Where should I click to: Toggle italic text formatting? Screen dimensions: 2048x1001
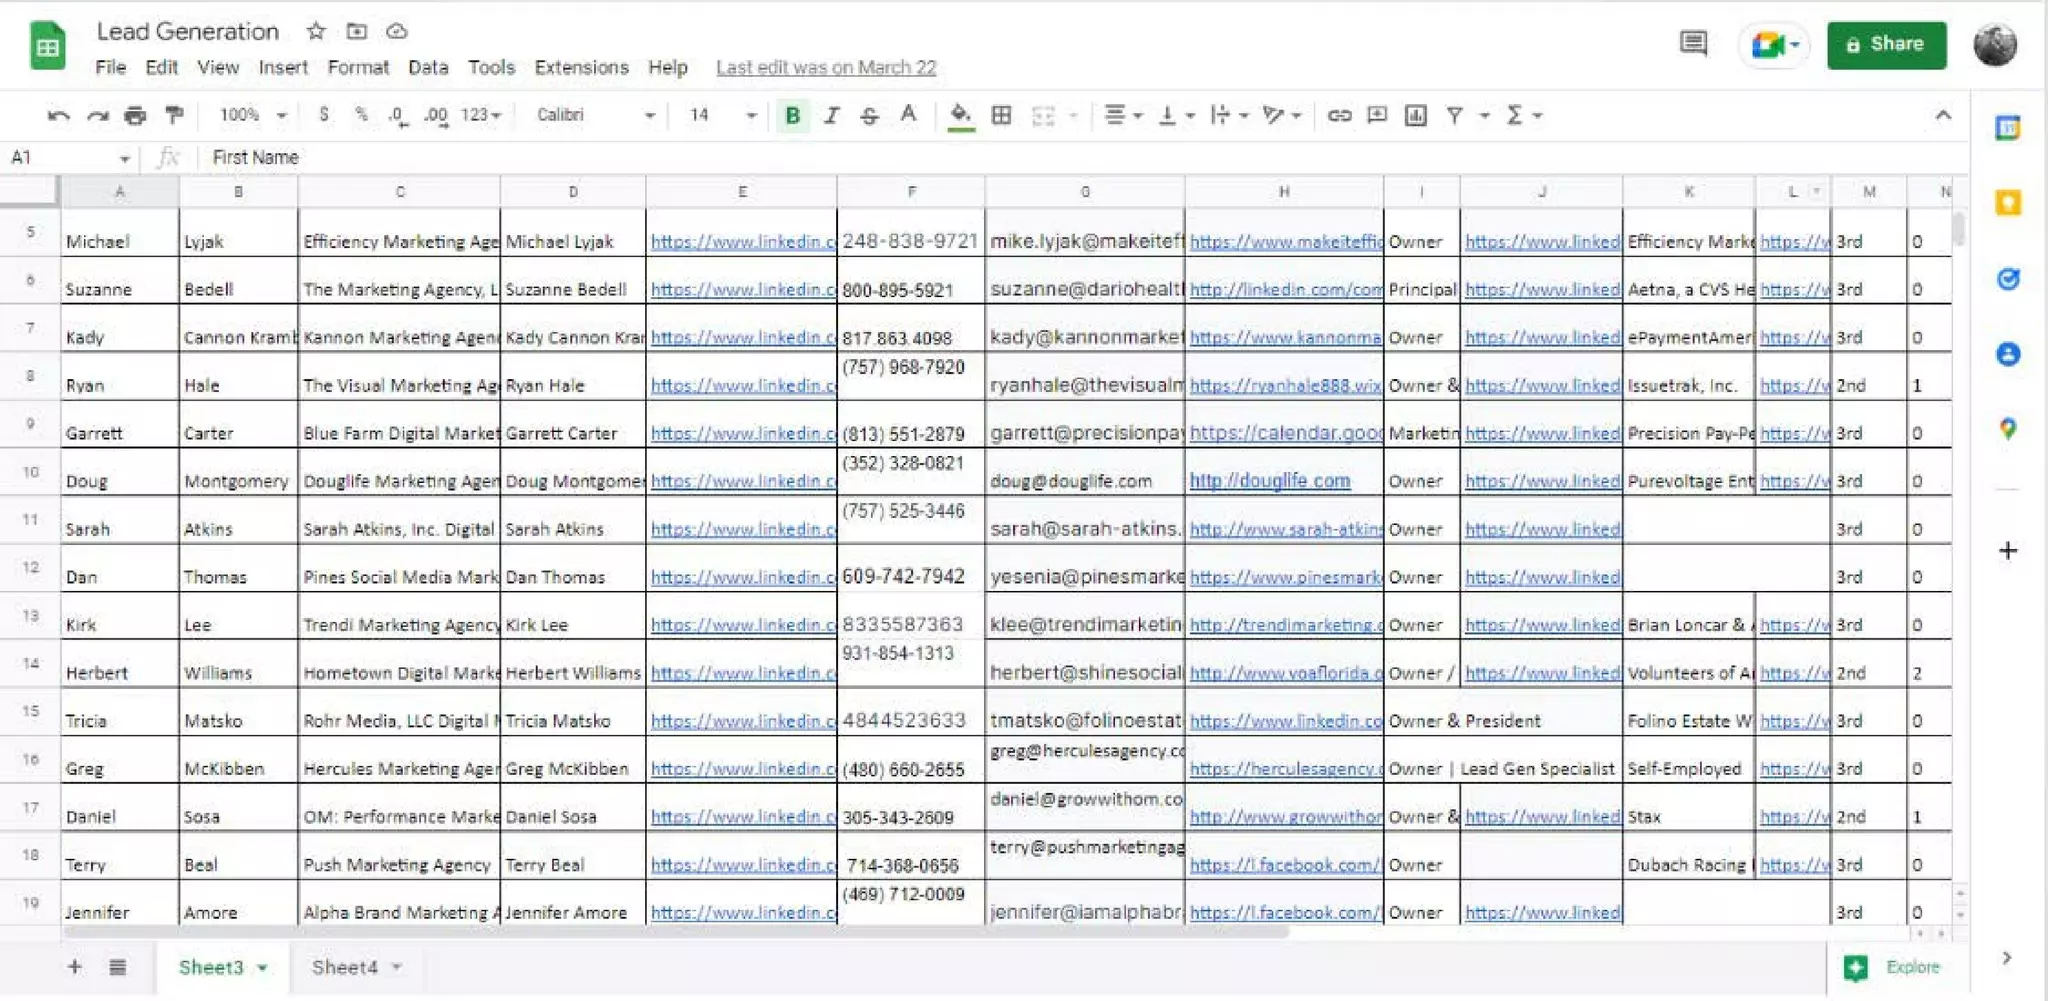[831, 116]
